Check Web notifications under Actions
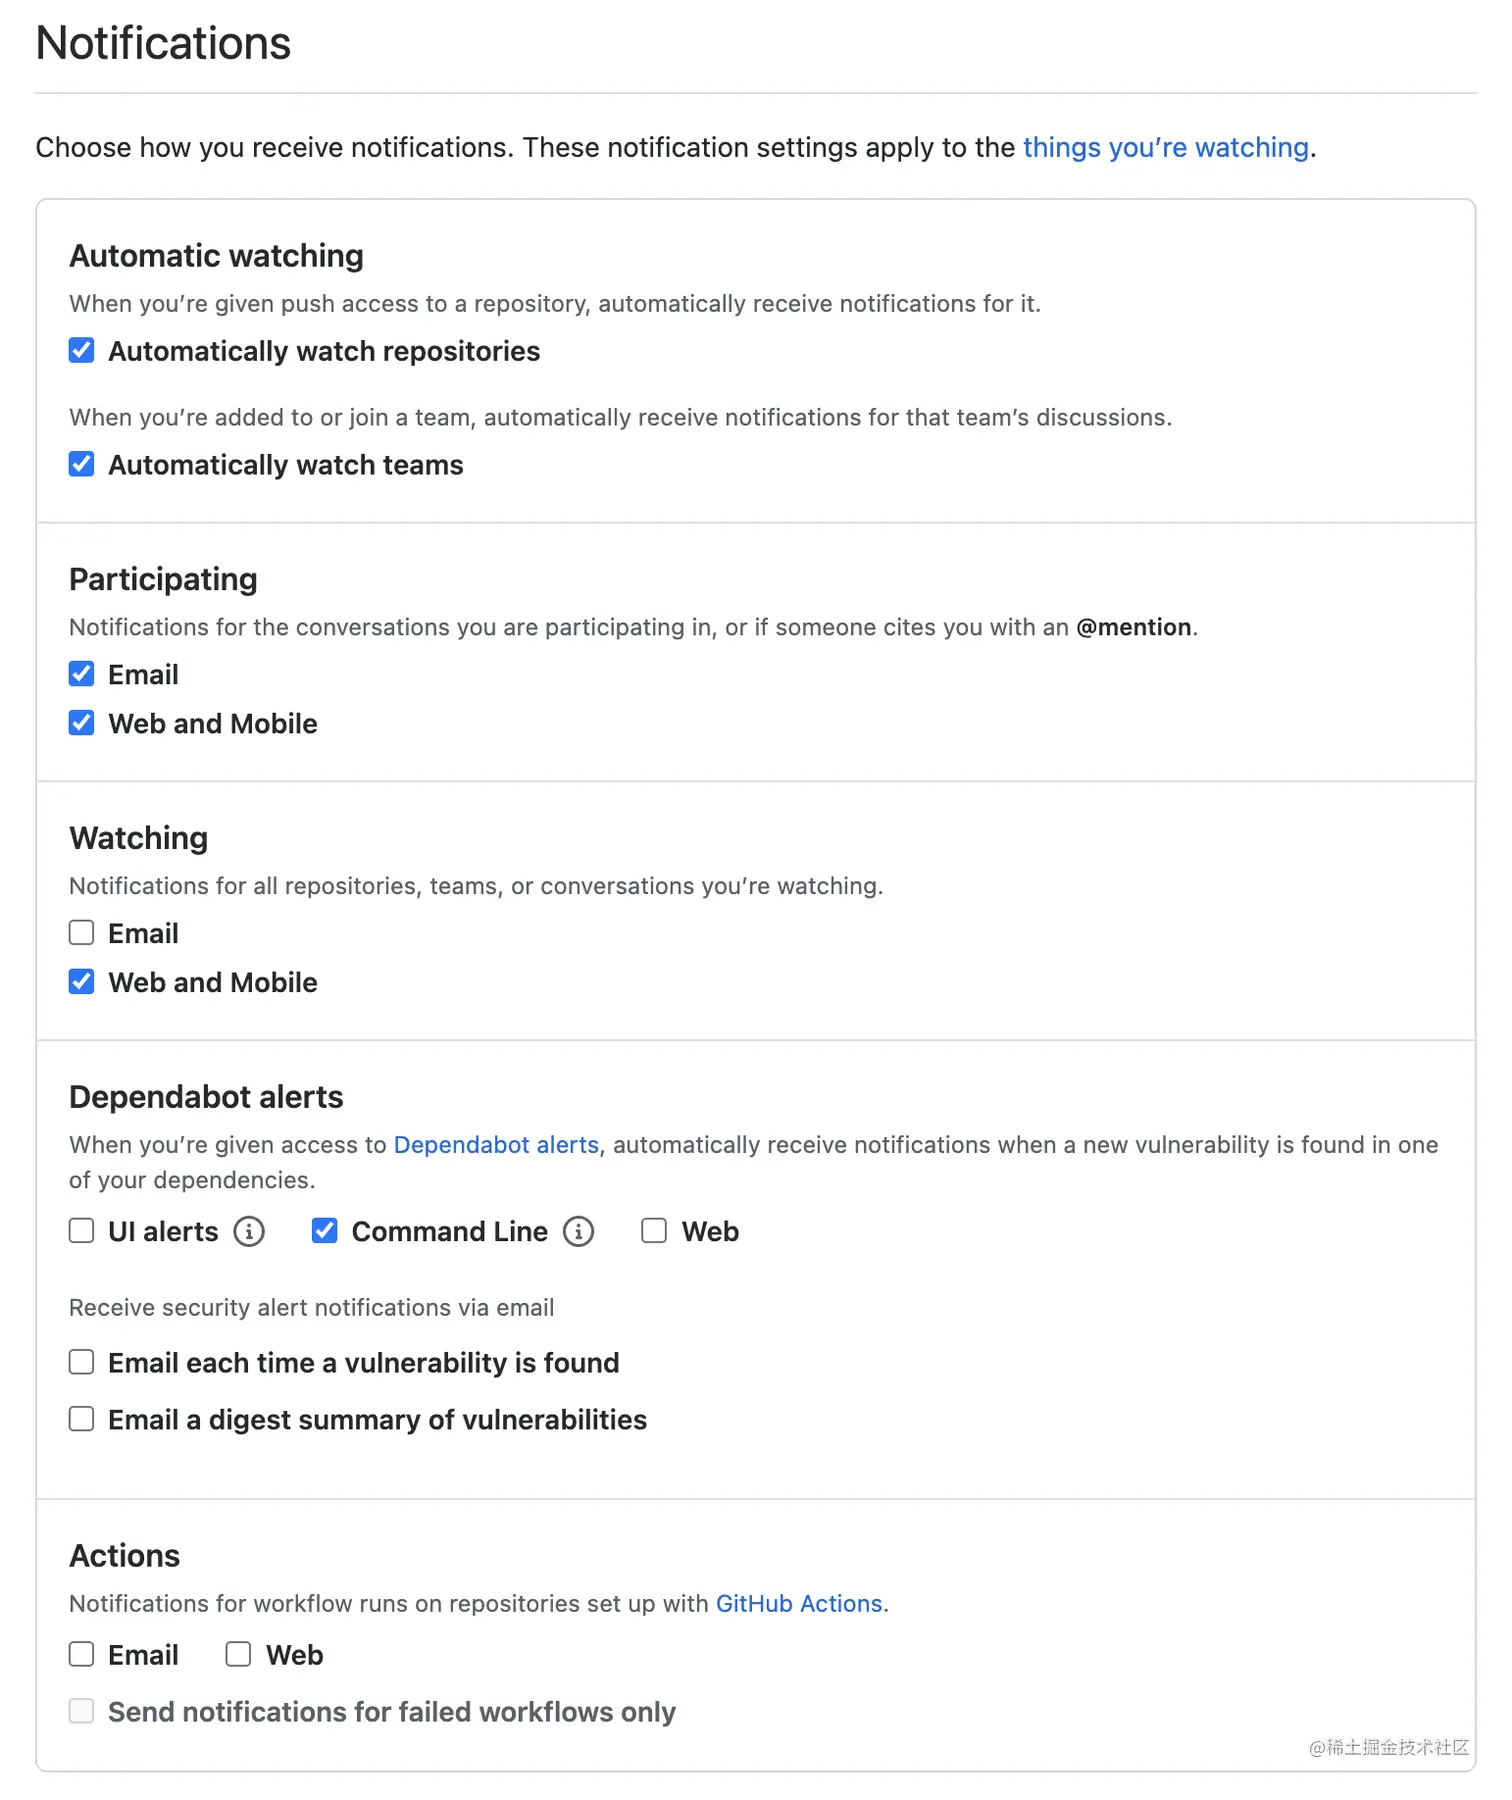This screenshot has height=1800, width=1512. pyautogui.click(x=238, y=1654)
